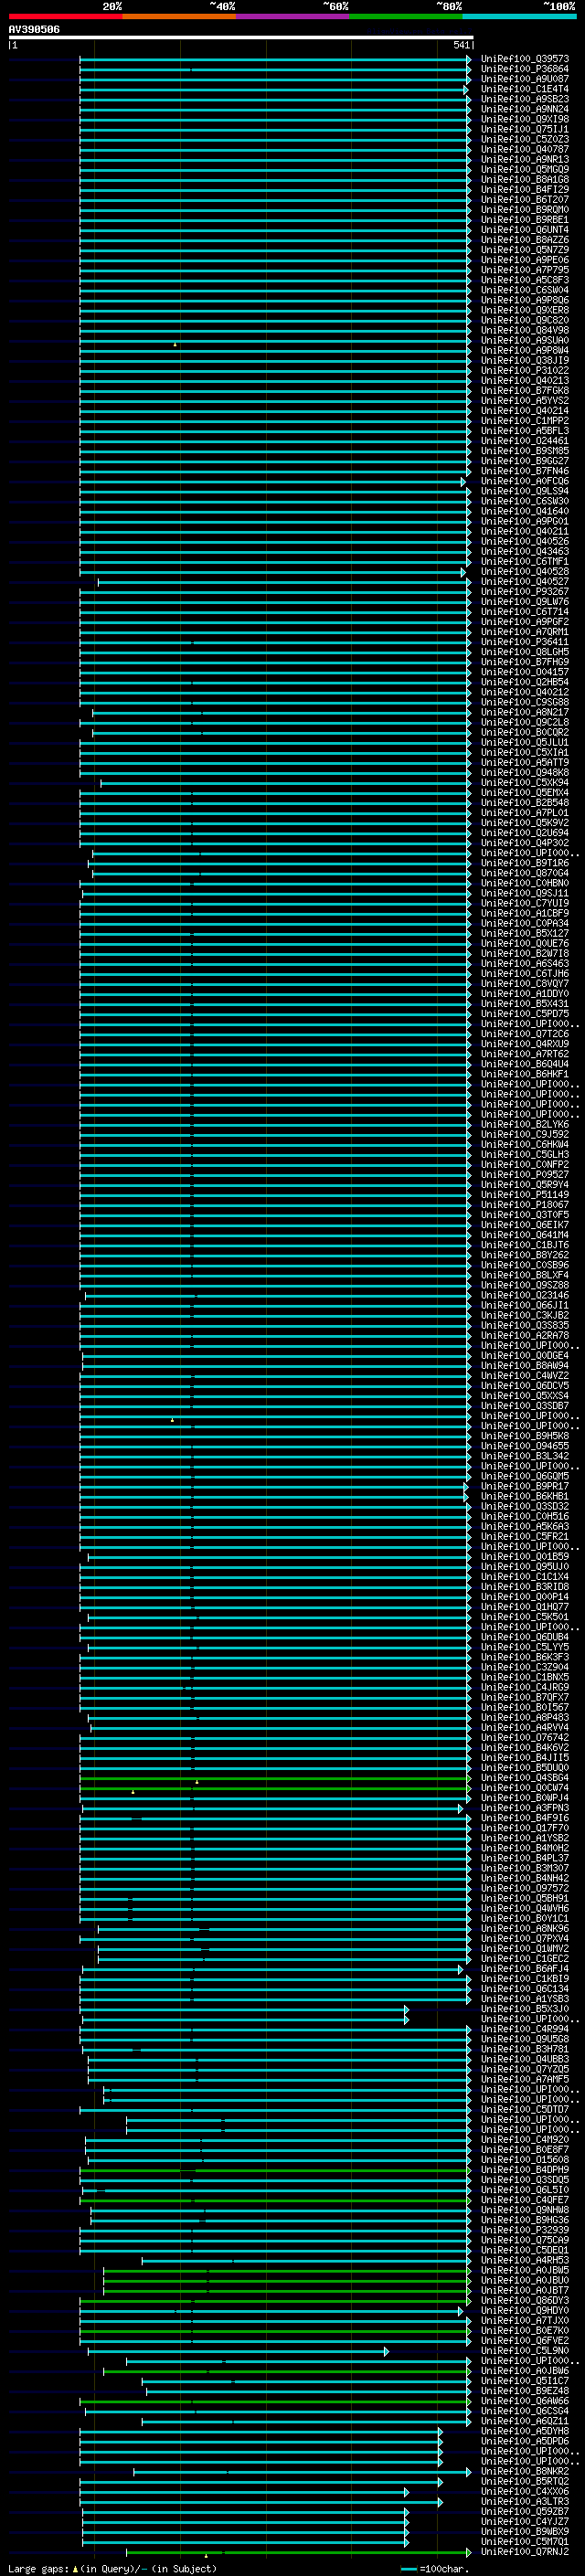This screenshot has height=2576, width=585.
Task: Click hit label UniRef100_Q39573
Action: pos(525,59)
